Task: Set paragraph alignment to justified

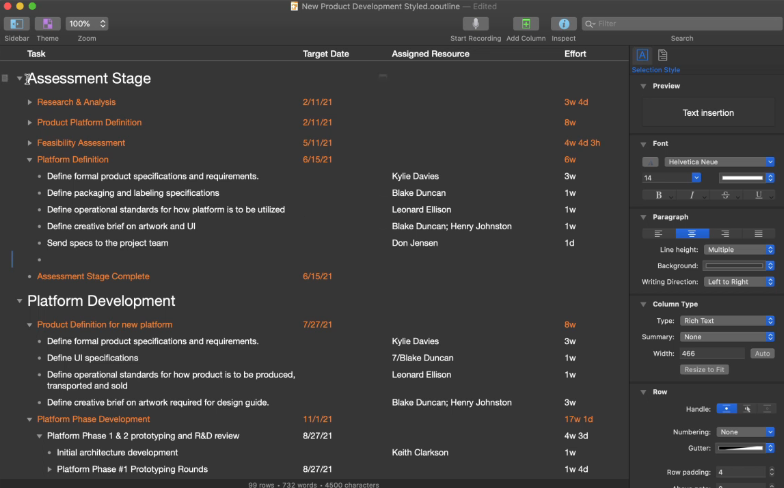Action: pos(758,234)
